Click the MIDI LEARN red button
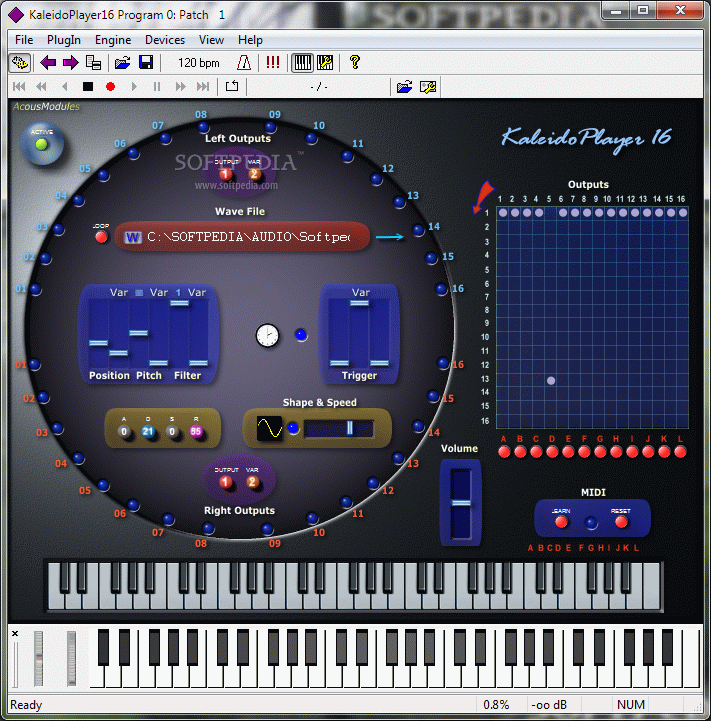Image resolution: width=711 pixels, height=721 pixels. (561, 522)
